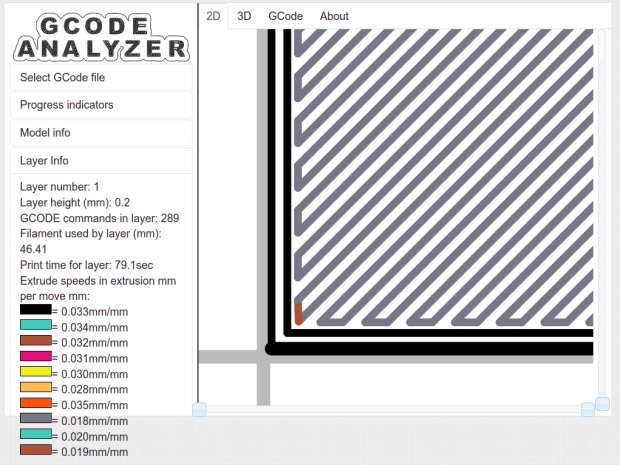
Task: Click the 46.41 filament value
Action: [34, 249]
